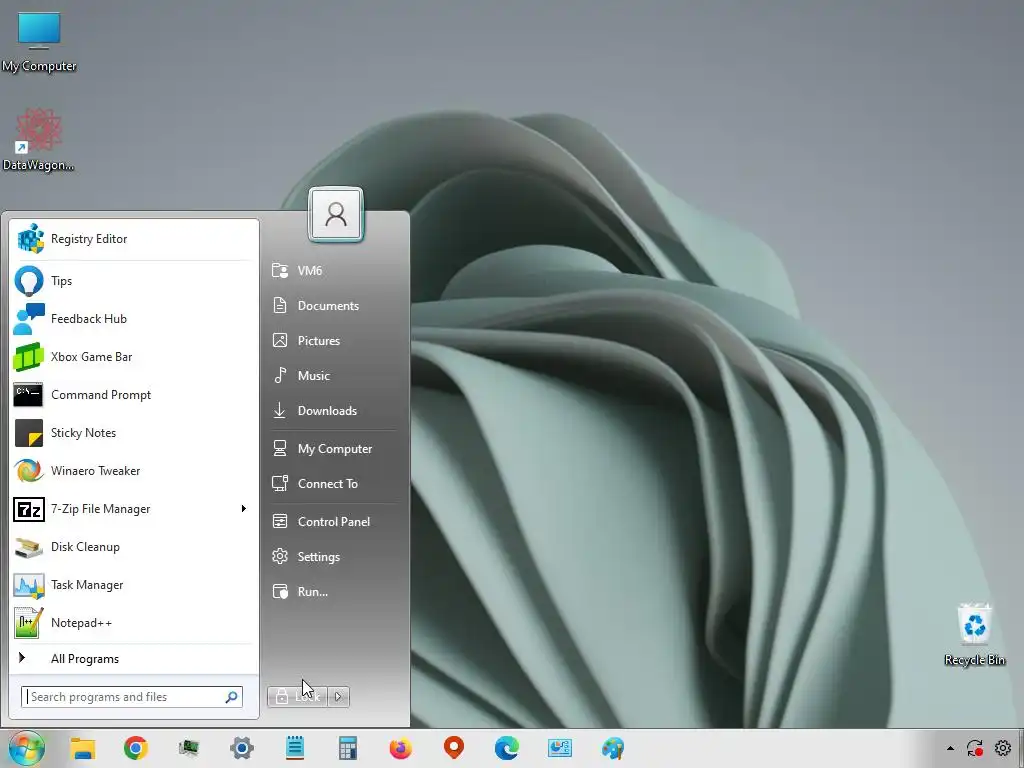Launch the Tips app

pyautogui.click(x=134, y=281)
